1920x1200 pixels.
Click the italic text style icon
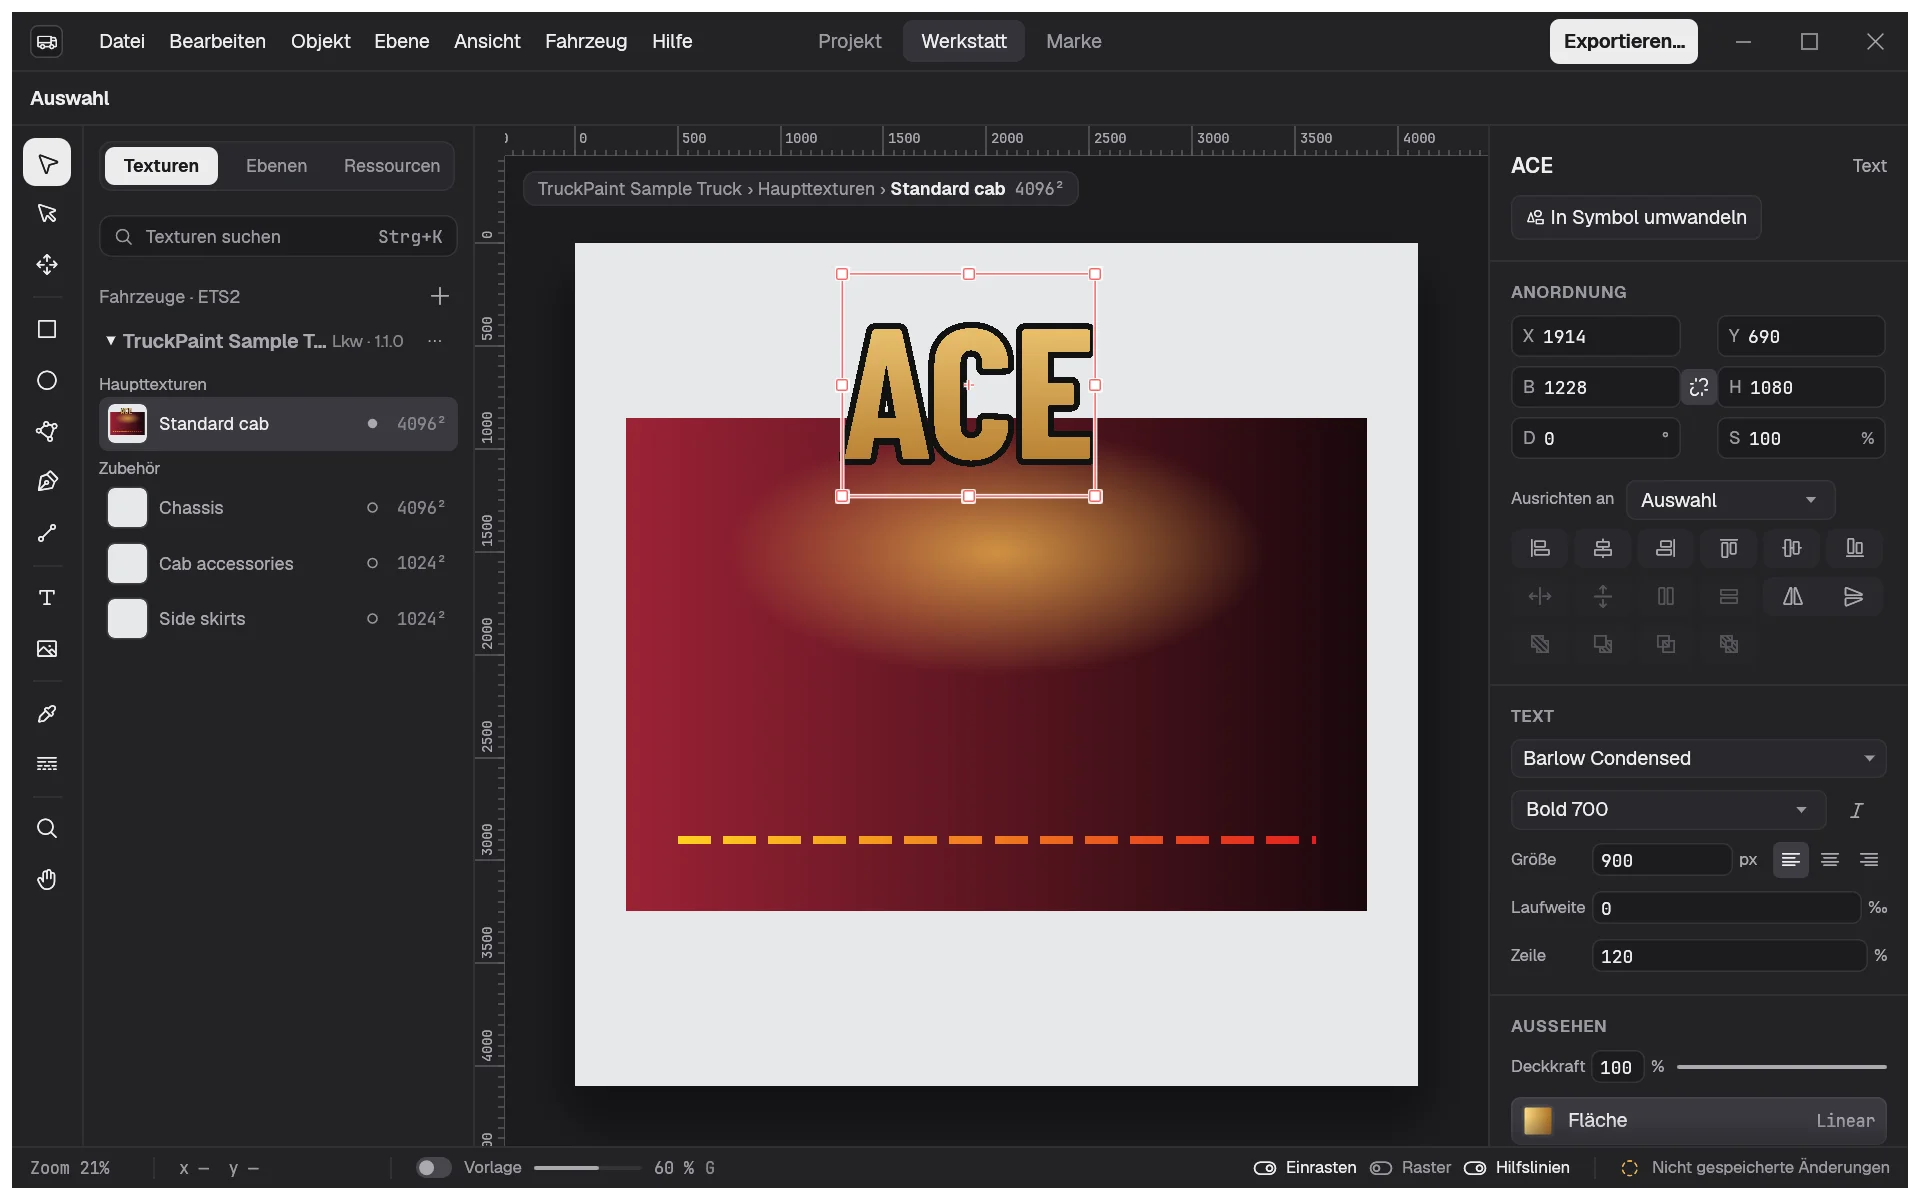pos(1857,810)
